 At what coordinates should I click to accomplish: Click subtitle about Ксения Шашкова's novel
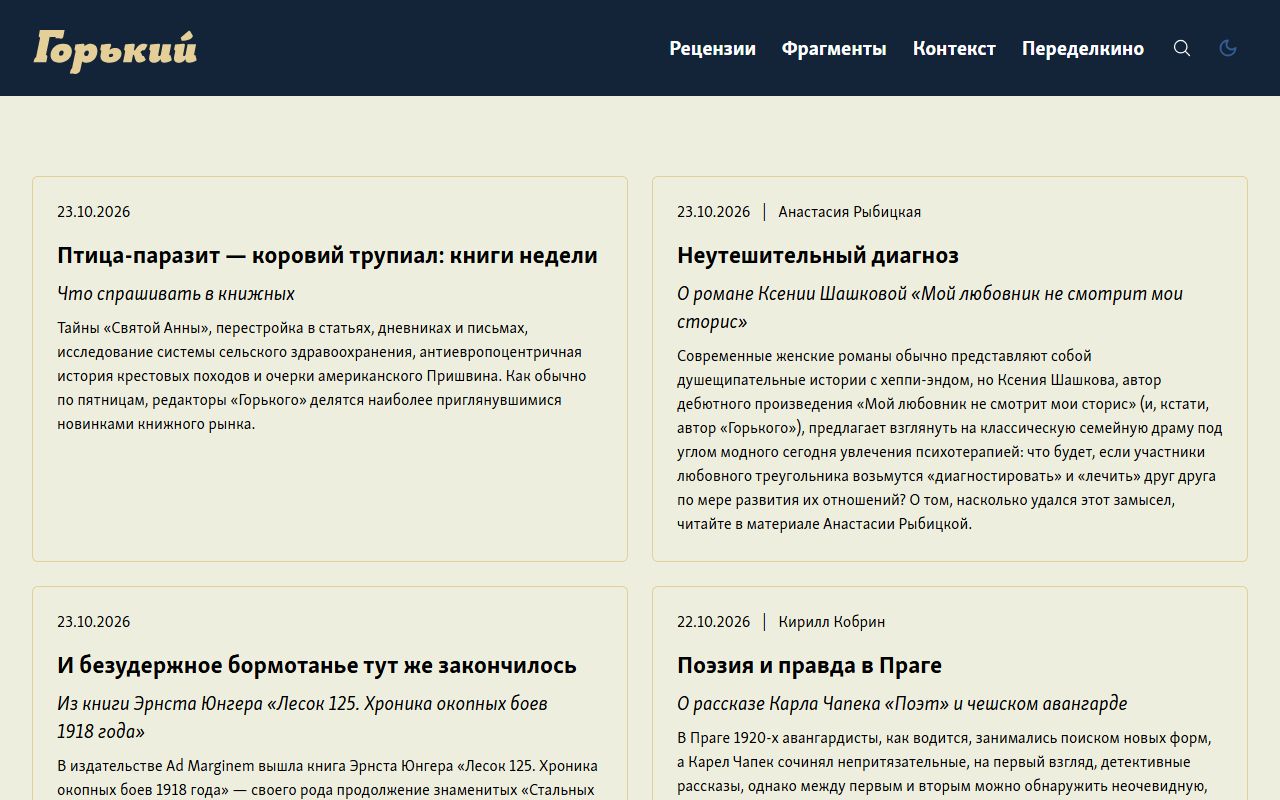pos(930,308)
